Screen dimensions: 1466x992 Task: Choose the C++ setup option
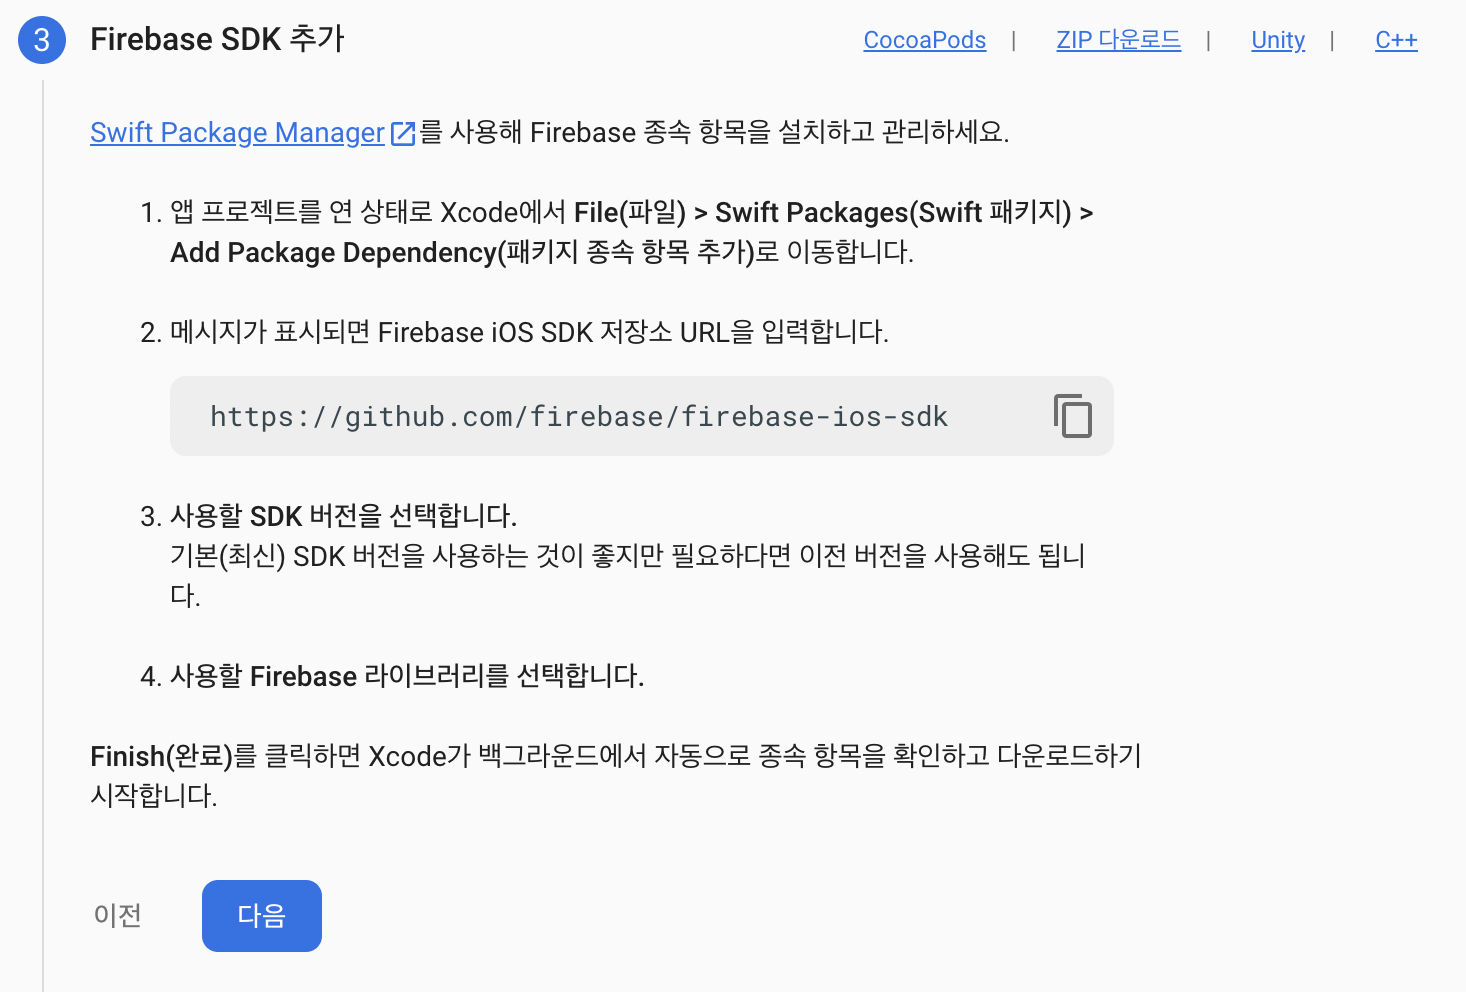(x=1395, y=40)
